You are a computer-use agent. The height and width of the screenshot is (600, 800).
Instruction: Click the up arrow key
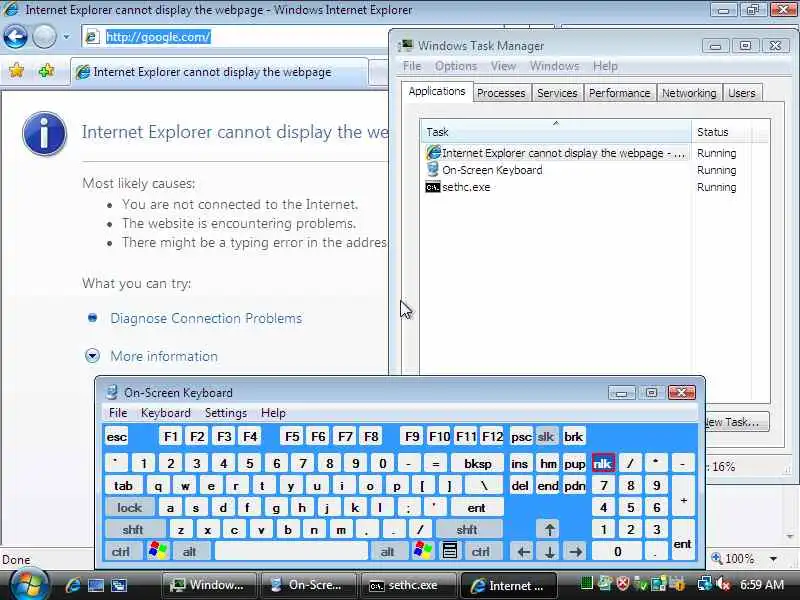click(x=549, y=530)
